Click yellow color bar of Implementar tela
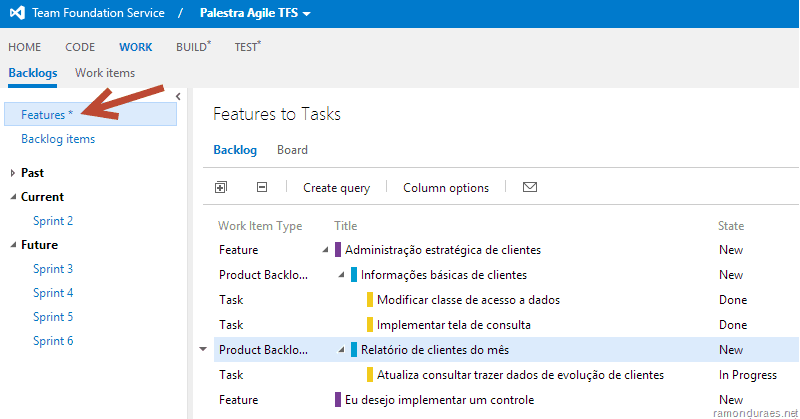 (370, 325)
